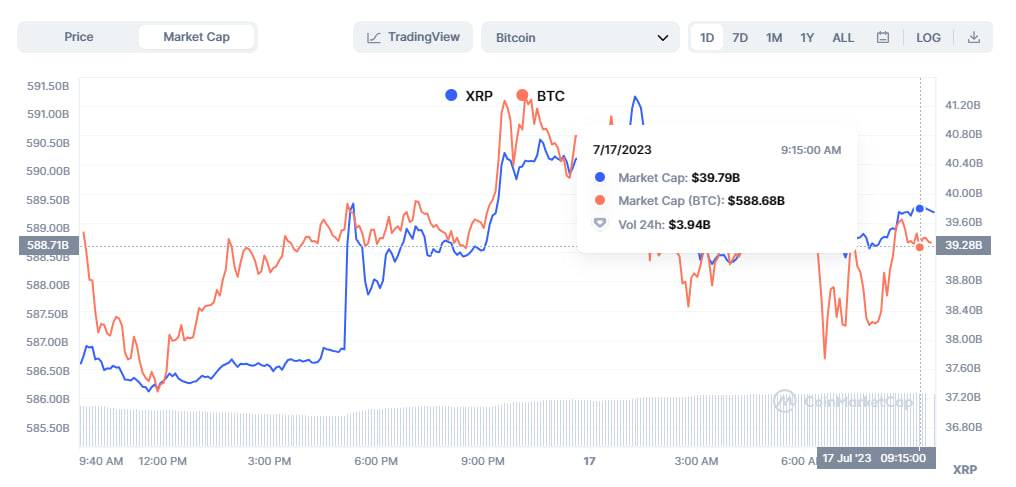Click the CoinMarketCap watermark logo
Viewport: 1016px width, 487px height.
(x=785, y=401)
